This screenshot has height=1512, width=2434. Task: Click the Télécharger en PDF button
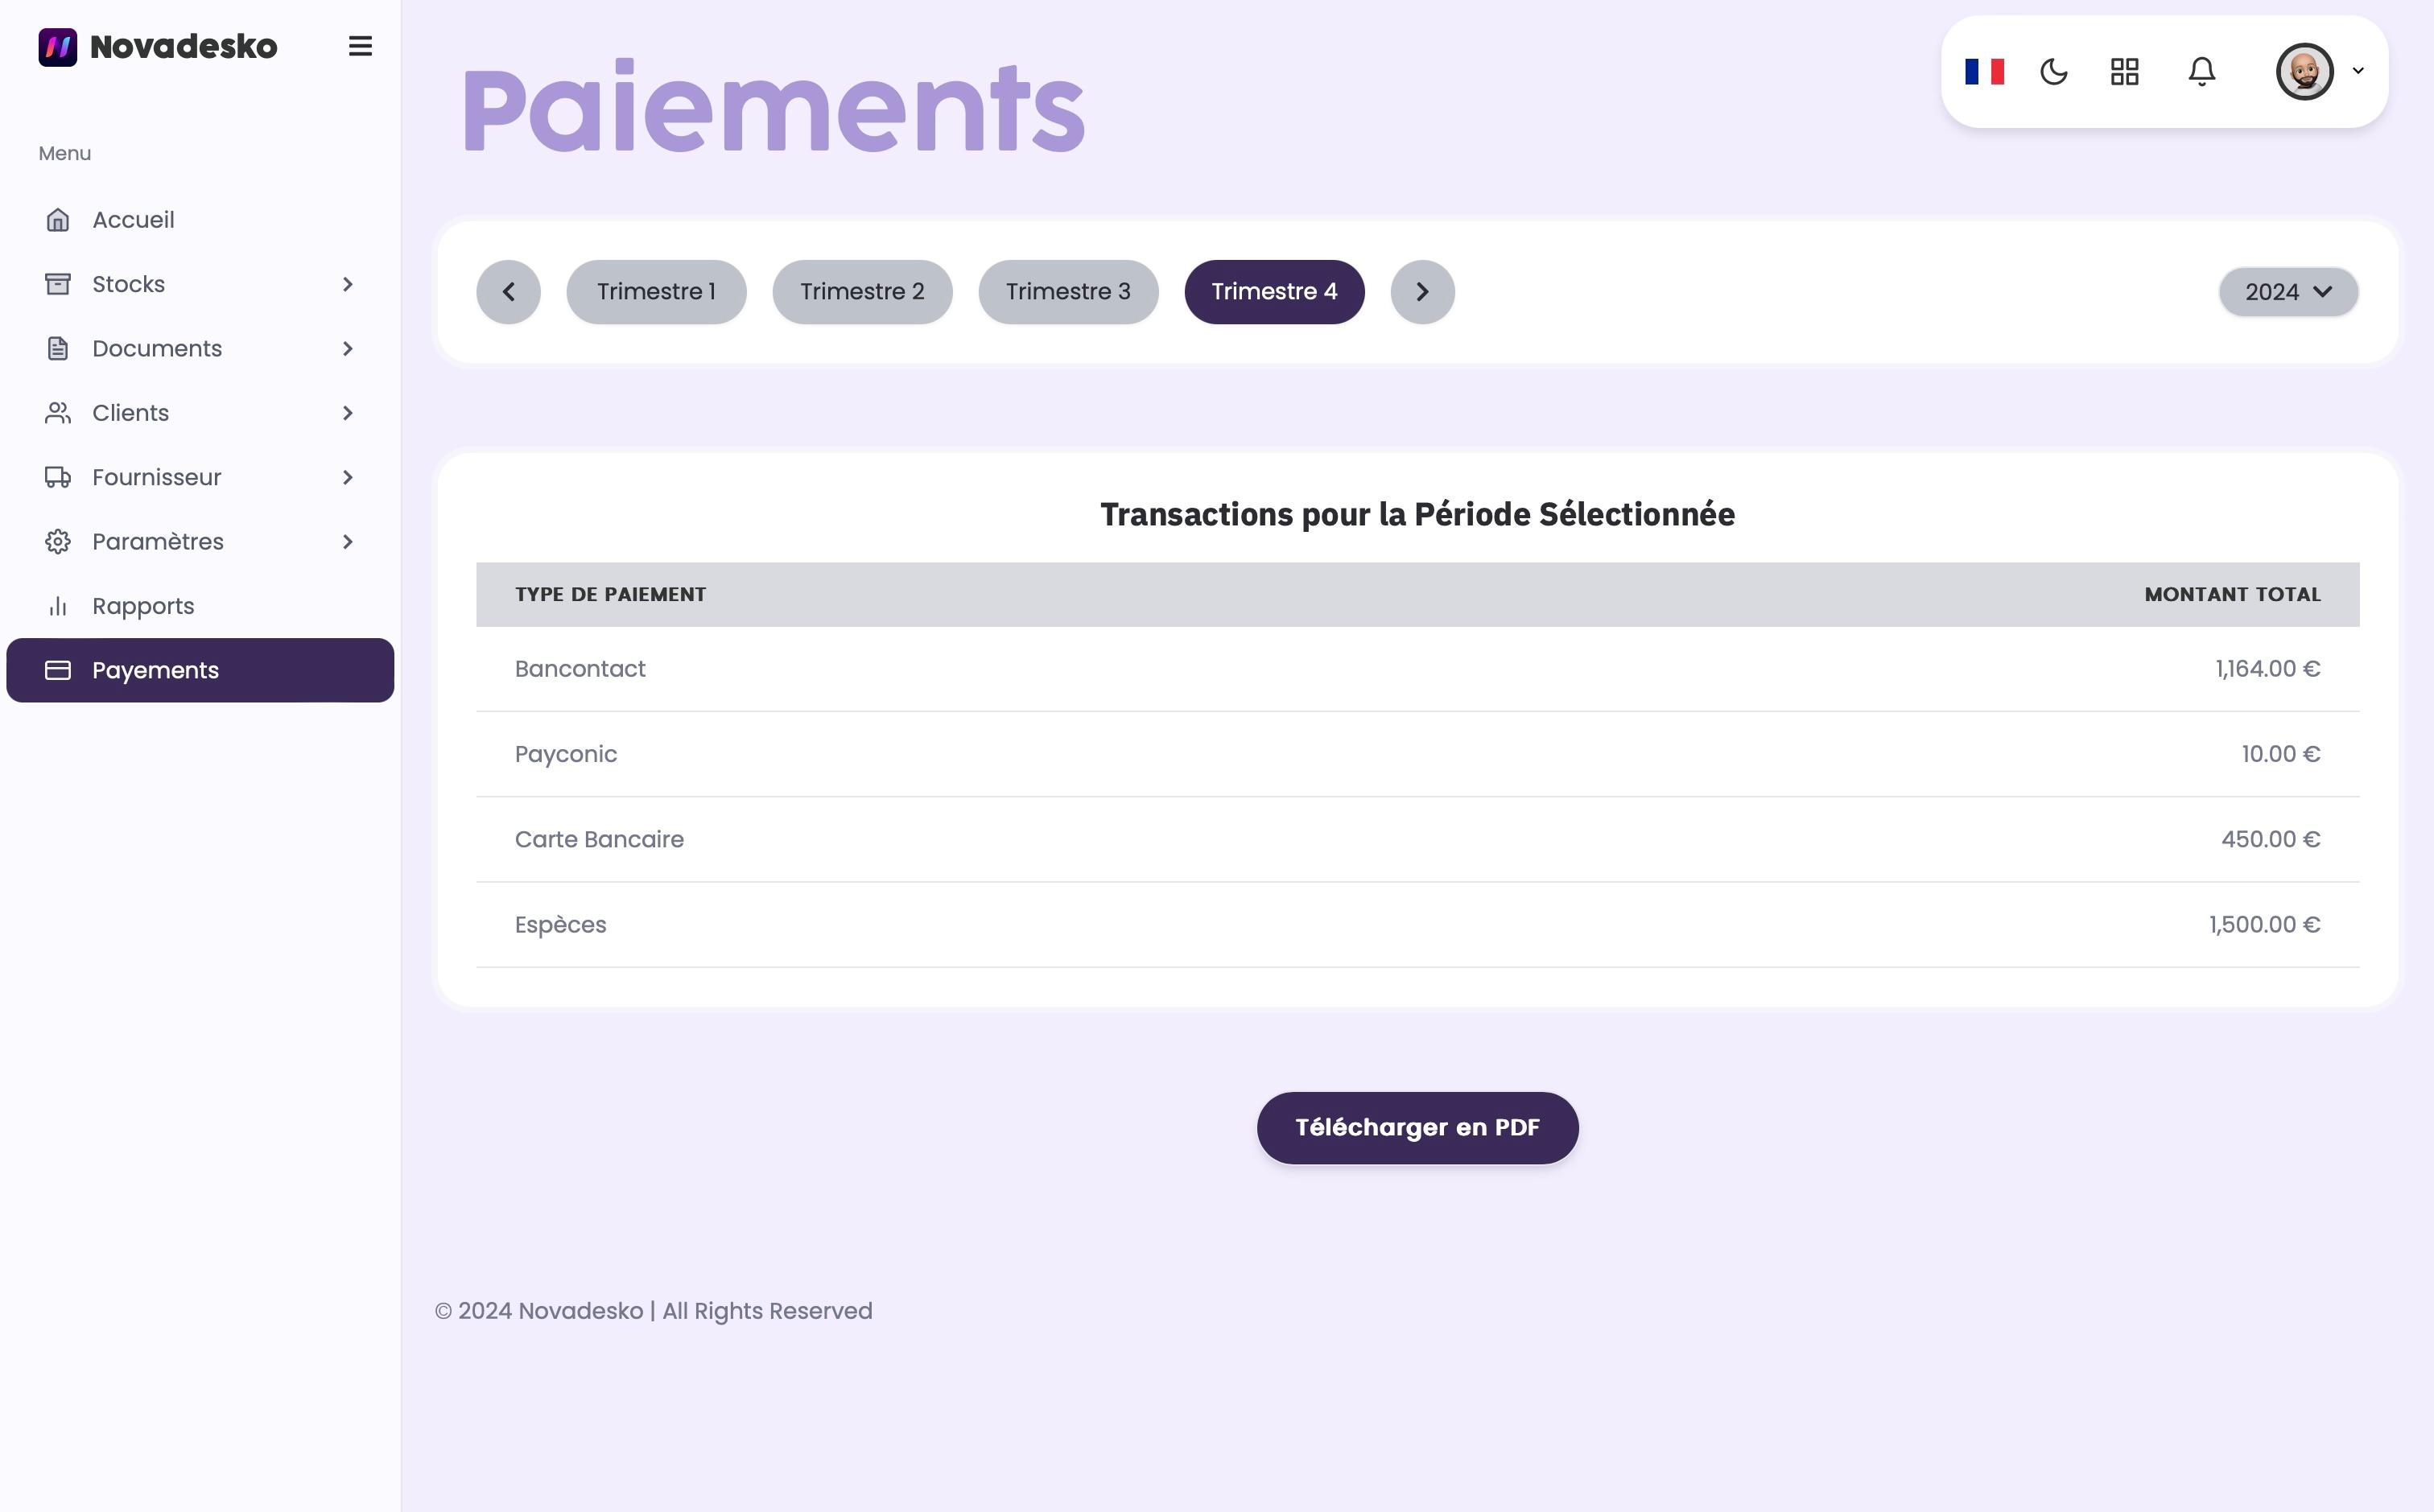1417,1128
